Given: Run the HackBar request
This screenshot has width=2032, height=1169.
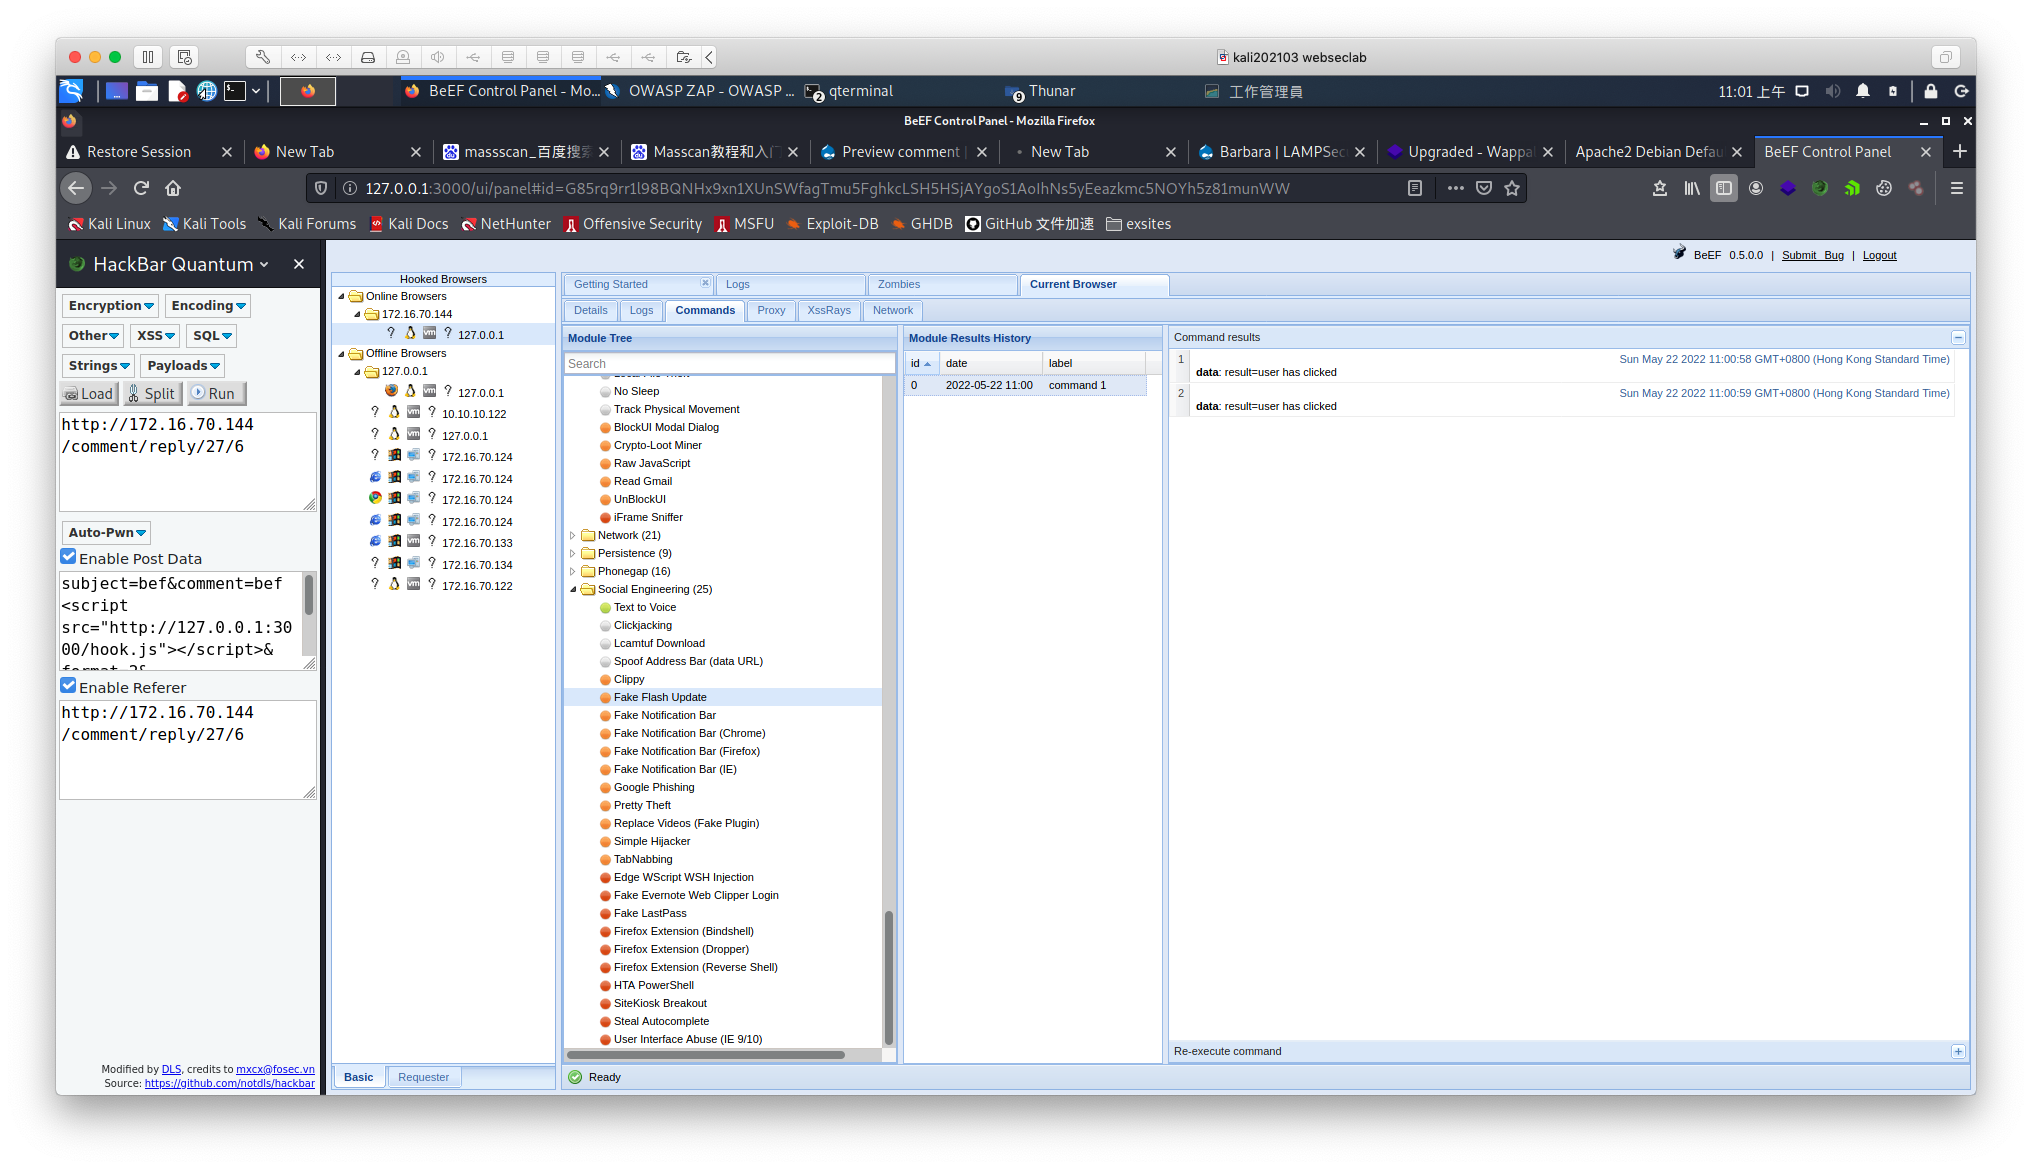Looking at the screenshot, I should [x=215, y=394].
